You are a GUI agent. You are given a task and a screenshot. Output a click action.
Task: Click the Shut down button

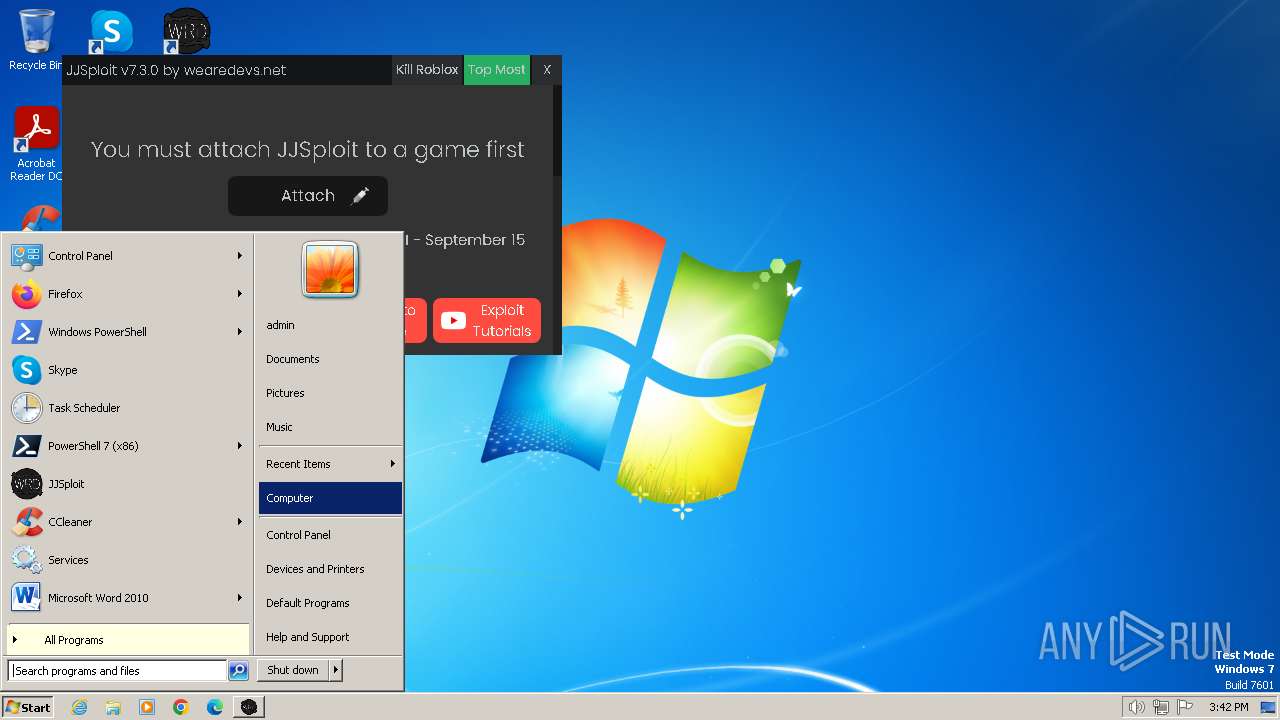tap(293, 670)
